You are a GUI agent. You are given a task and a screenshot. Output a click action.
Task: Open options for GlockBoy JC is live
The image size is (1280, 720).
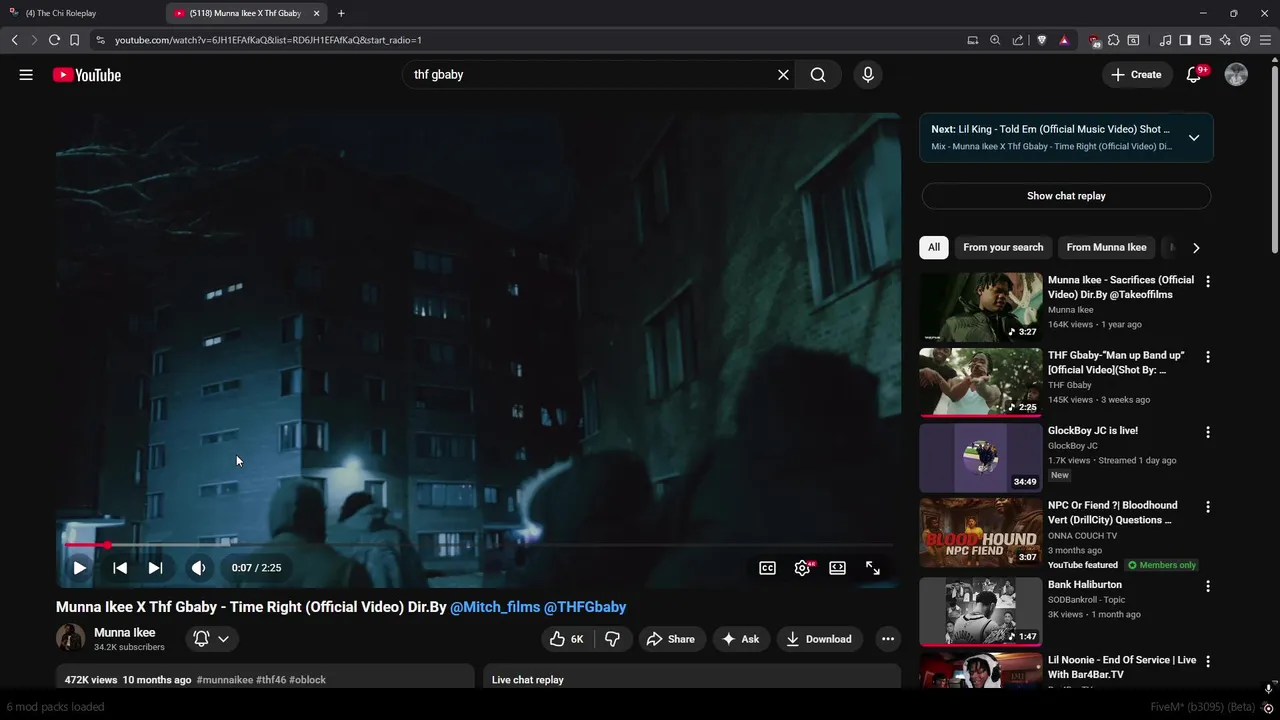1208,432
